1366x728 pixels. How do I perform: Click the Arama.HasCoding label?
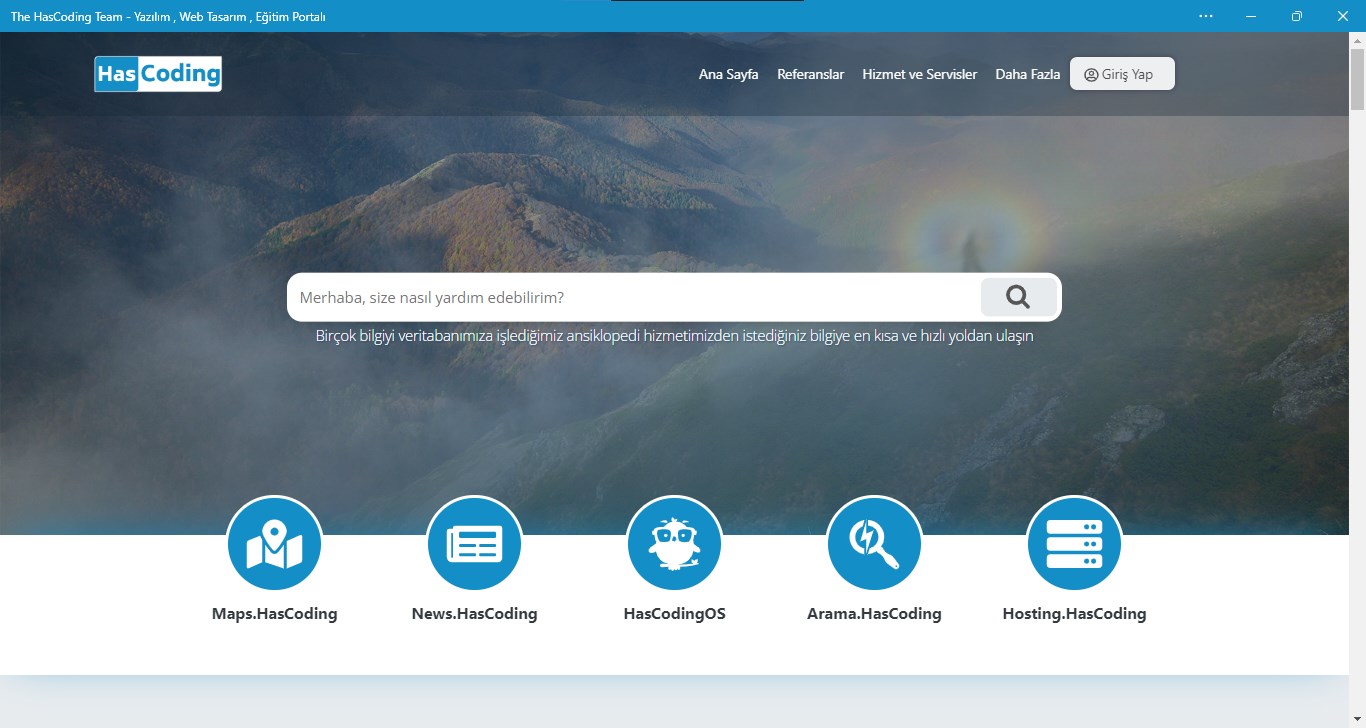click(x=874, y=614)
